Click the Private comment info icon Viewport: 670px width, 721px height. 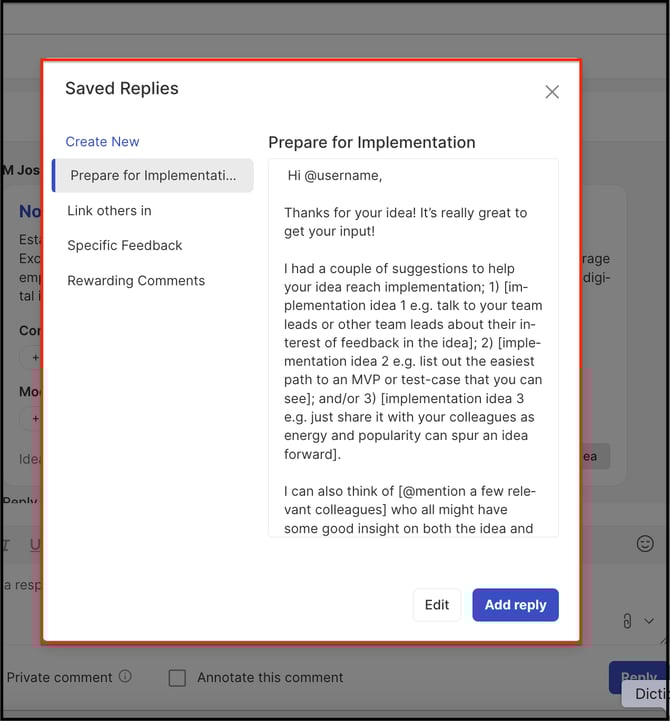coord(125,676)
